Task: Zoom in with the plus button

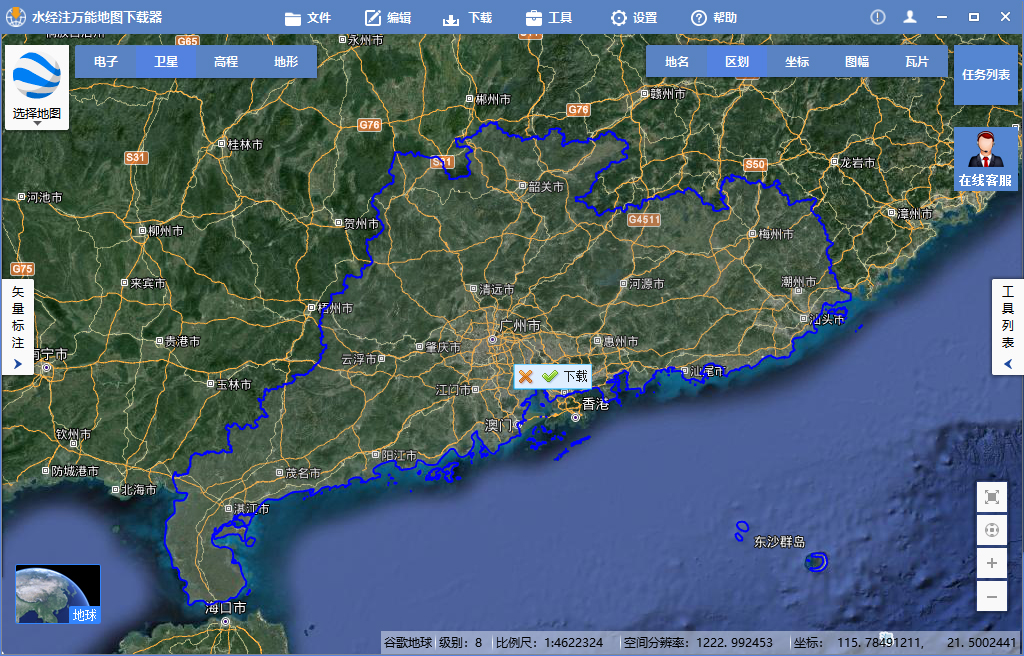Action: (x=991, y=563)
